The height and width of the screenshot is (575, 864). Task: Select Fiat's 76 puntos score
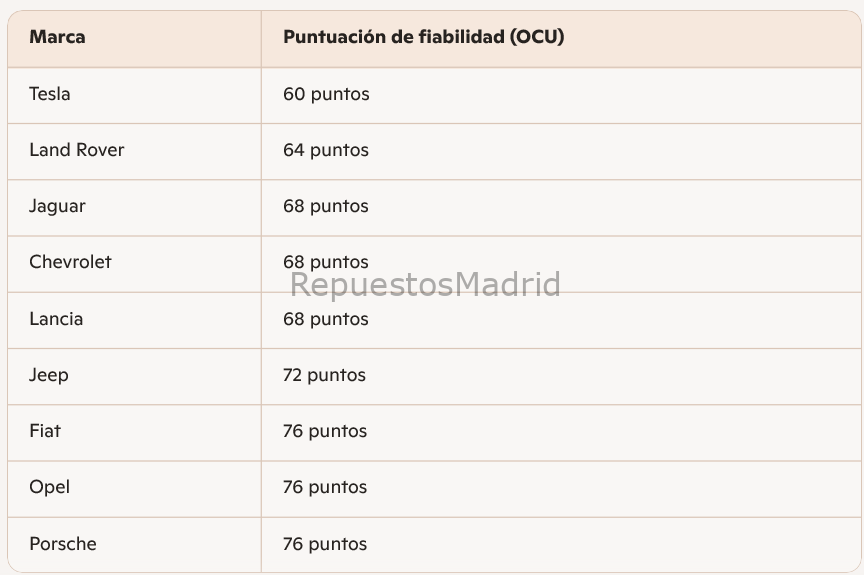(325, 432)
